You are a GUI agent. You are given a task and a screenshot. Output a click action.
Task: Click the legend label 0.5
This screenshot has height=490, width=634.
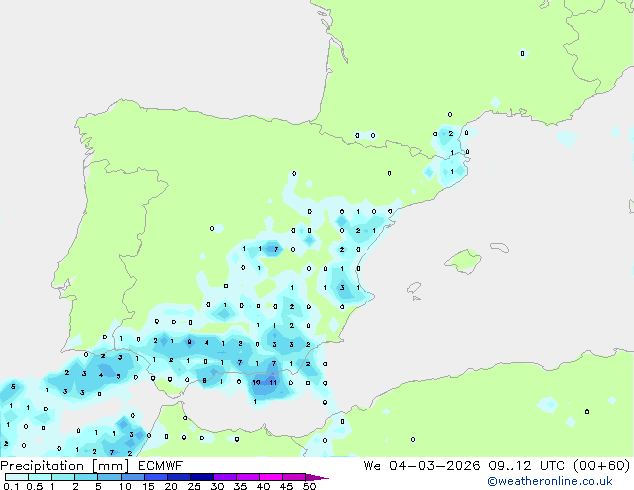pyautogui.click(x=34, y=486)
